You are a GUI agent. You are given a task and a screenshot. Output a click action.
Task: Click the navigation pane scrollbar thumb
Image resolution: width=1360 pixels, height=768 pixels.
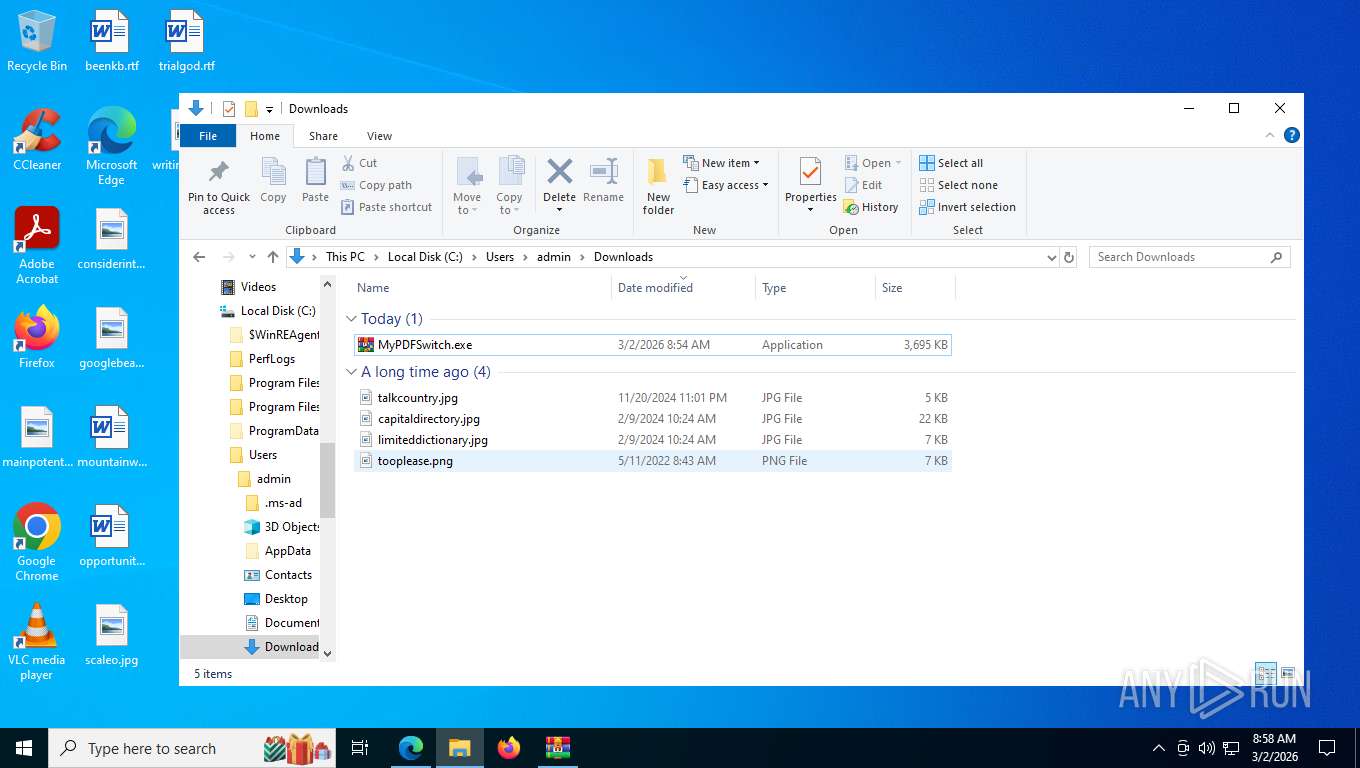(x=327, y=480)
